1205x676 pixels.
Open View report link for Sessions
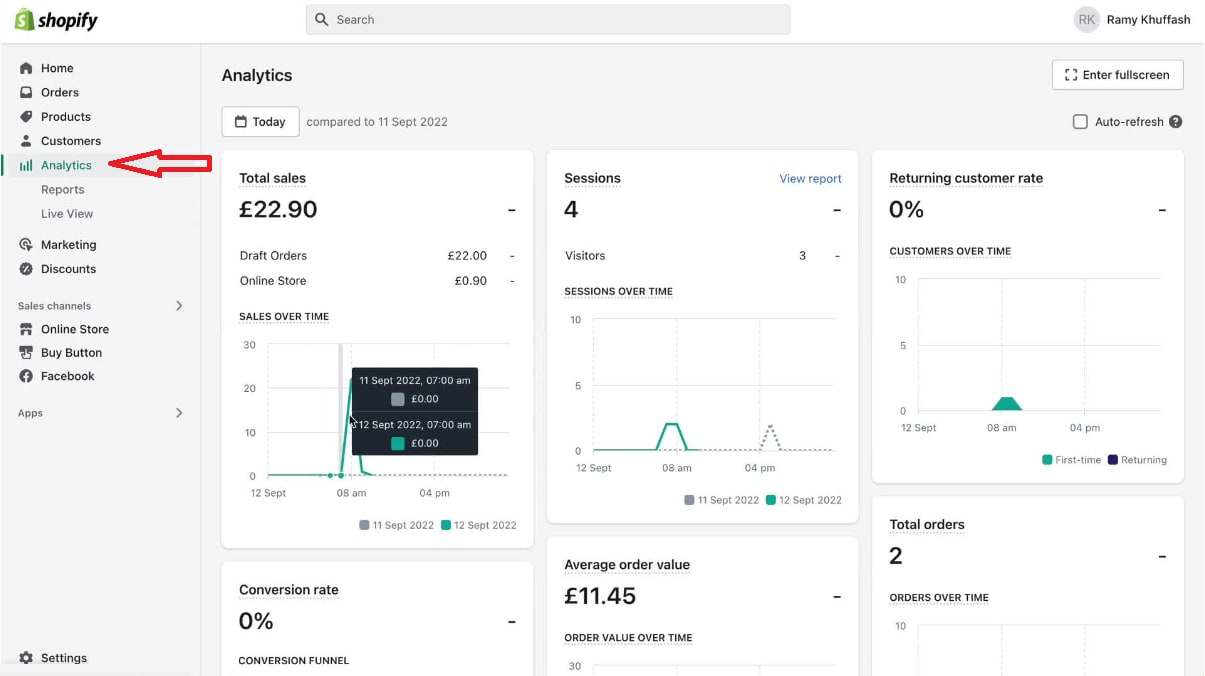[x=810, y=179]
